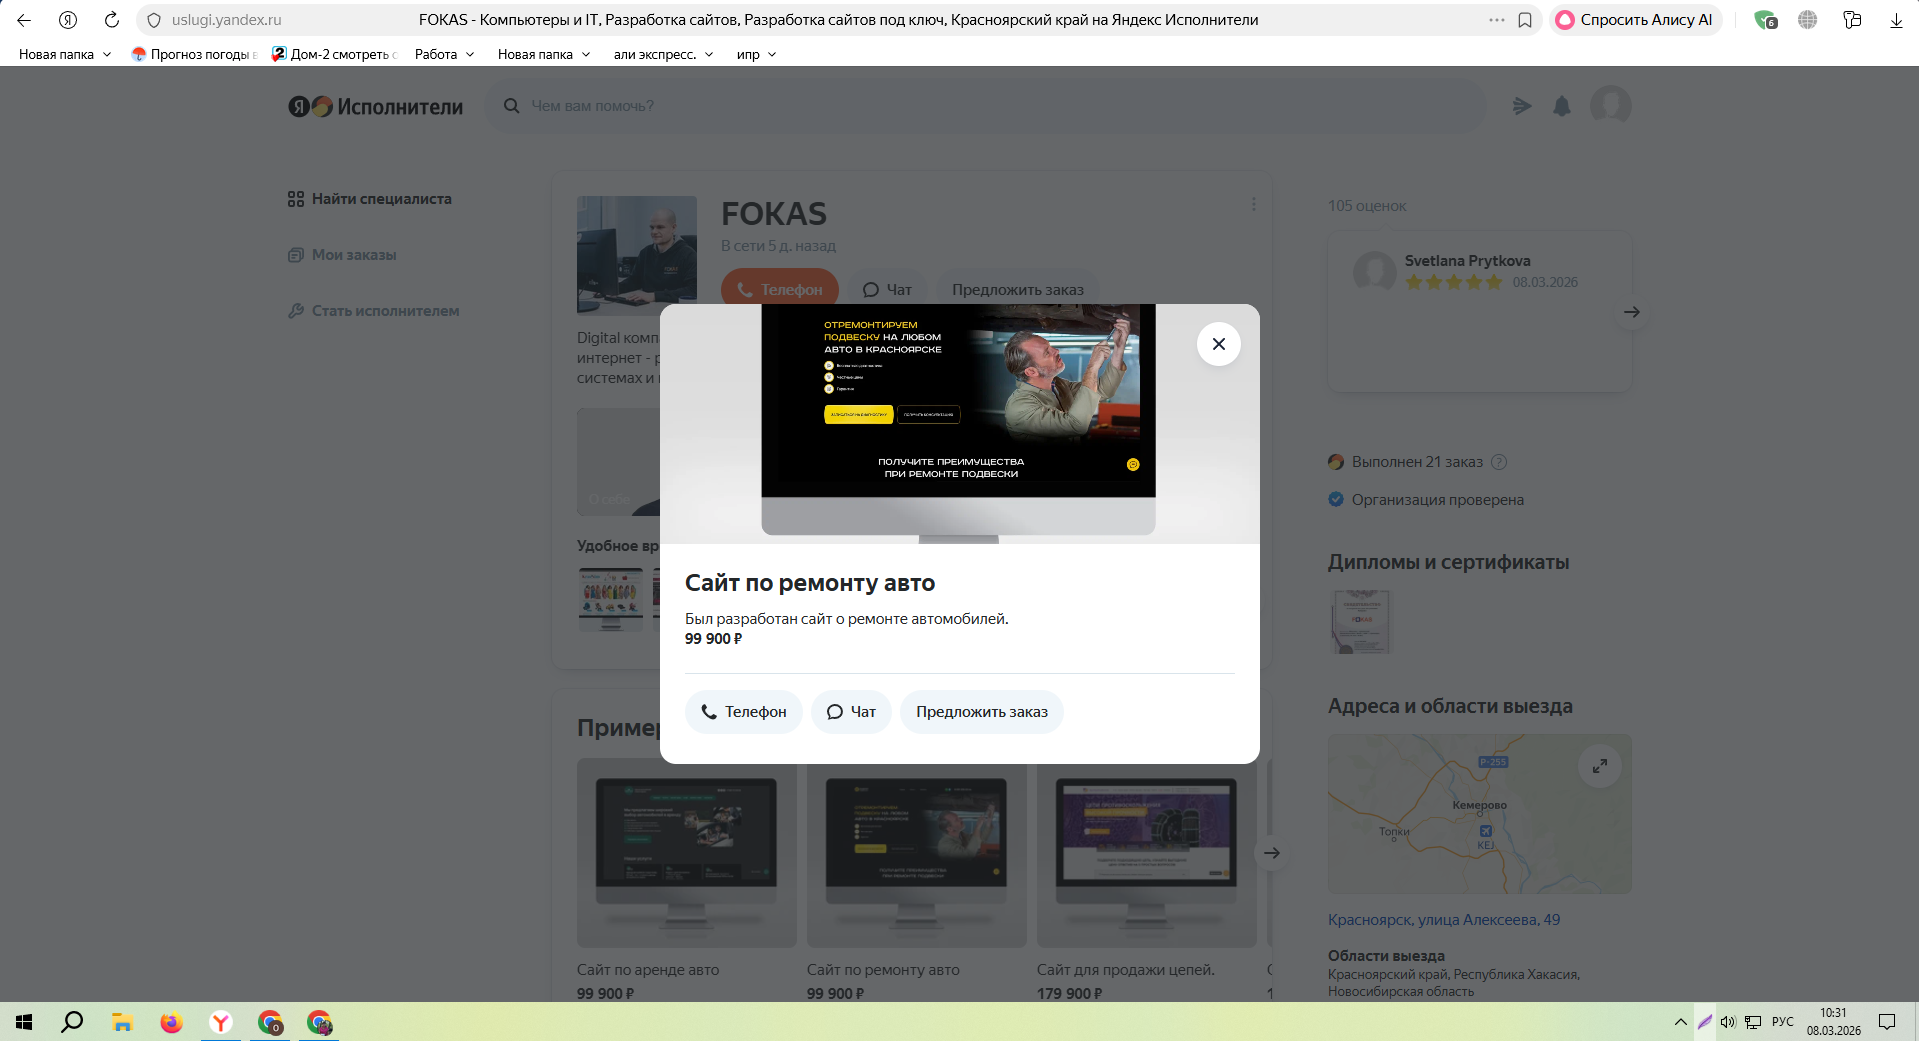
Task: Open Стать исполнителем in sidebar
Action: (x=374, y=311)
